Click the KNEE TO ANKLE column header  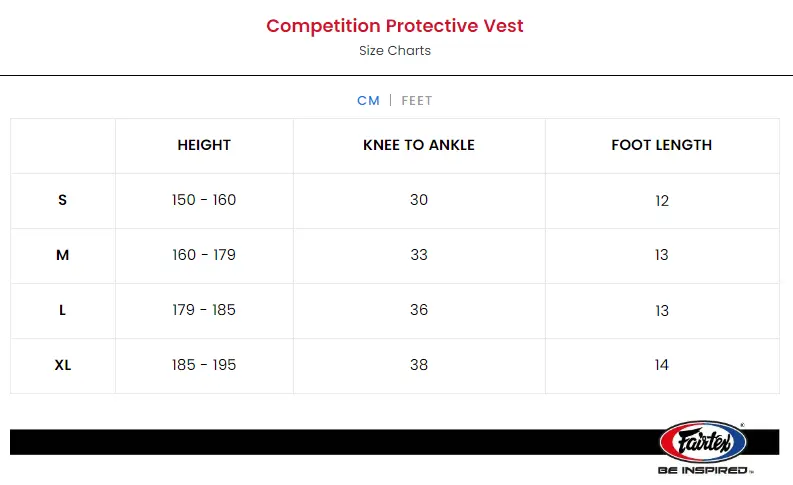click(419, 146)
